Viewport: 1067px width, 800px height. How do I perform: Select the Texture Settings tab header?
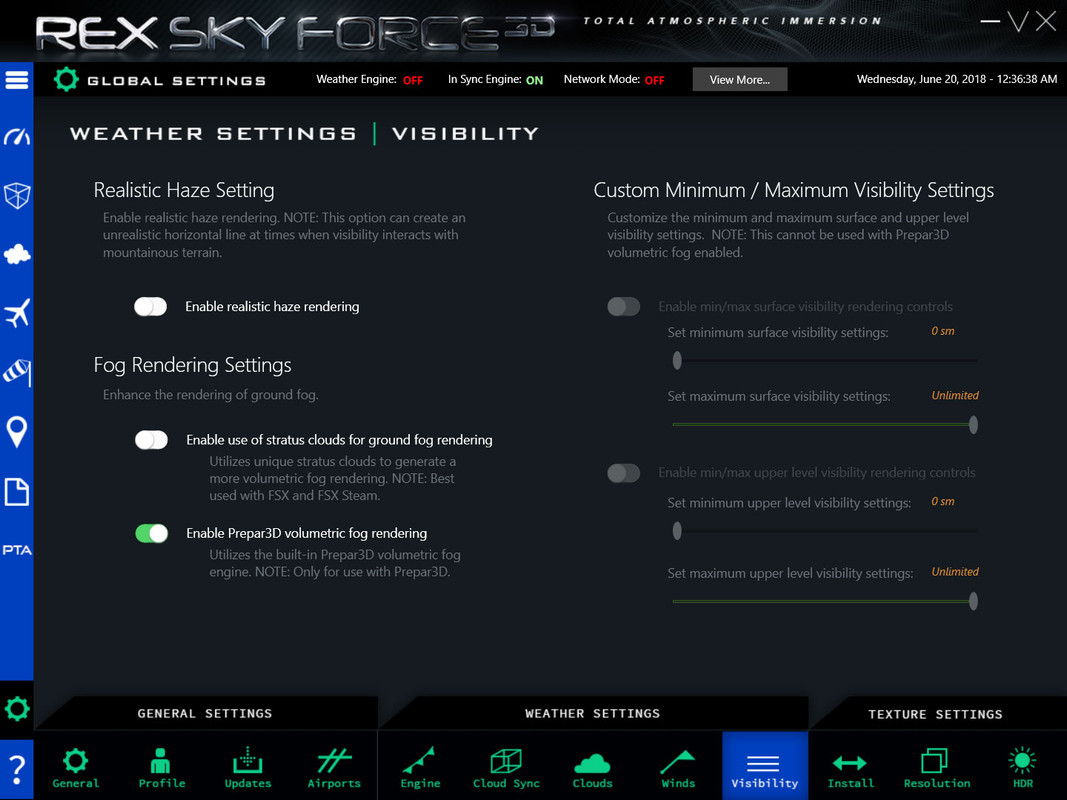[x=936, y=714]
